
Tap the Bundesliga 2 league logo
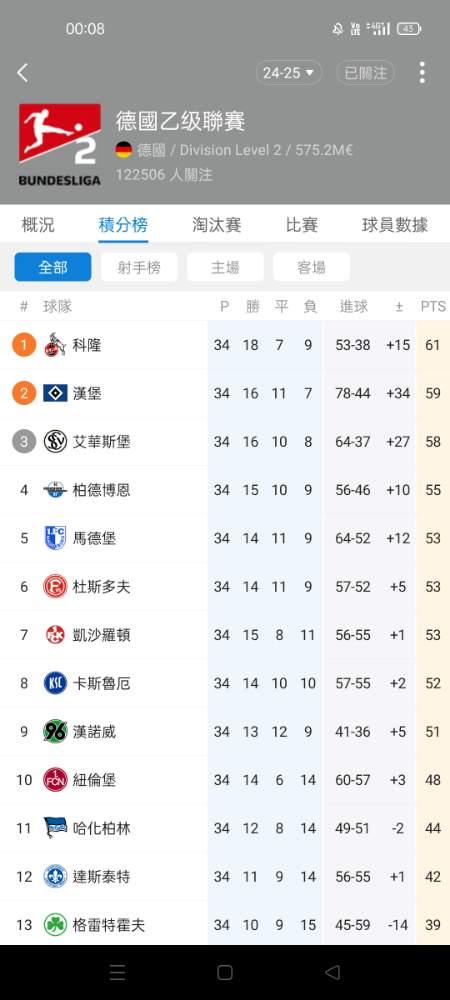[59, 145]
